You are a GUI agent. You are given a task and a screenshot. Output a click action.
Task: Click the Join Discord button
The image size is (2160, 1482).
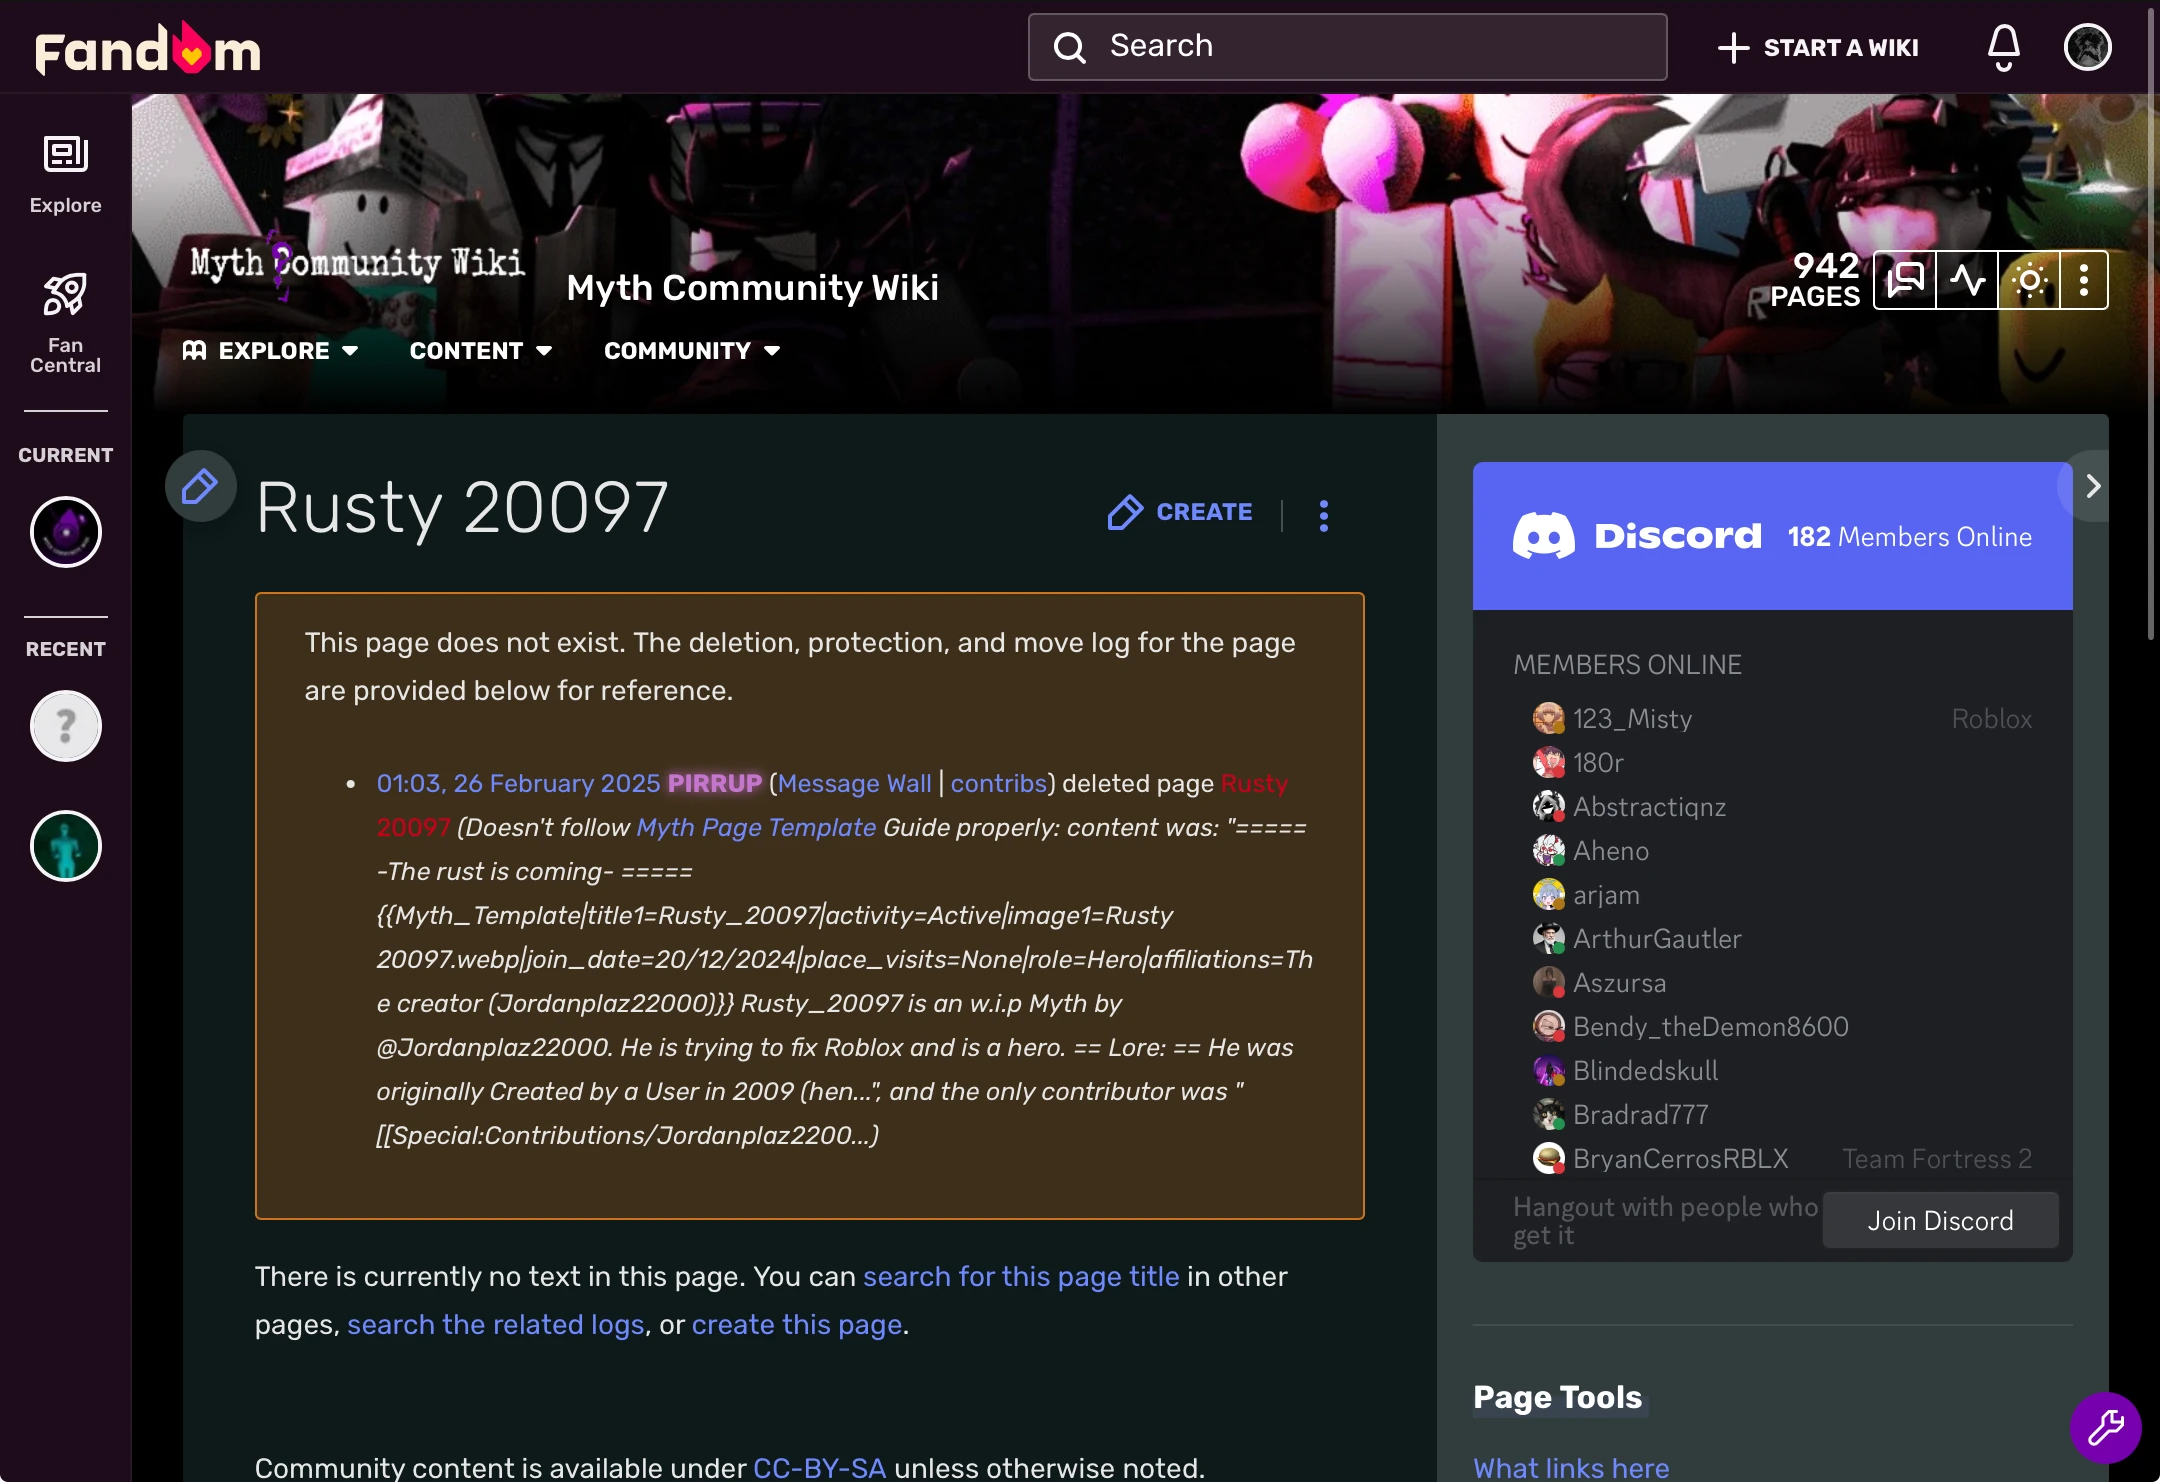[1940, 1221]
